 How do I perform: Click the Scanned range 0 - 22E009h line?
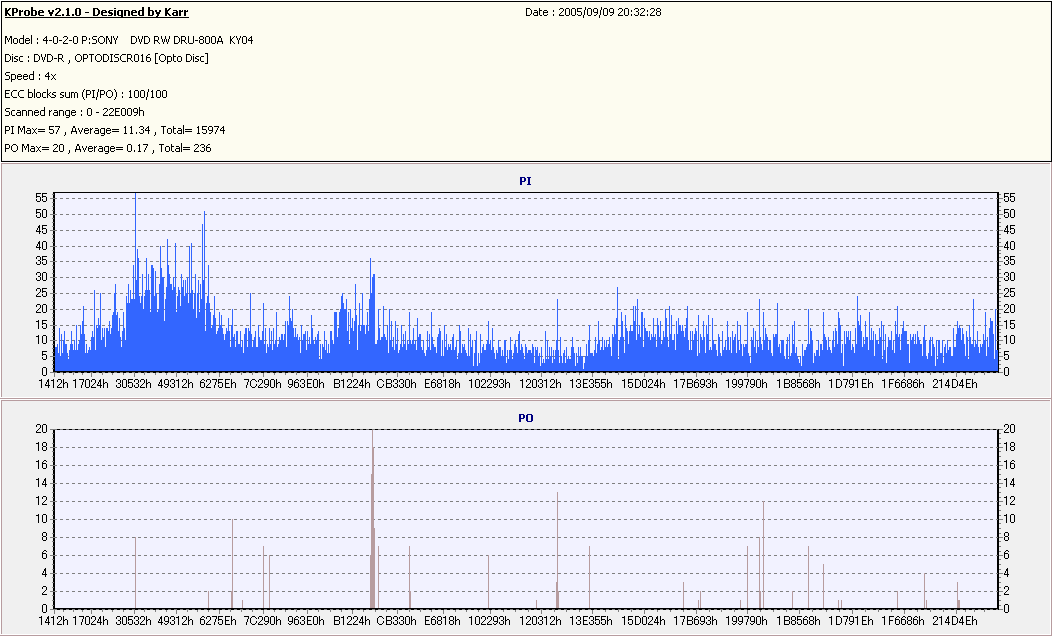[x=74, y=113]
